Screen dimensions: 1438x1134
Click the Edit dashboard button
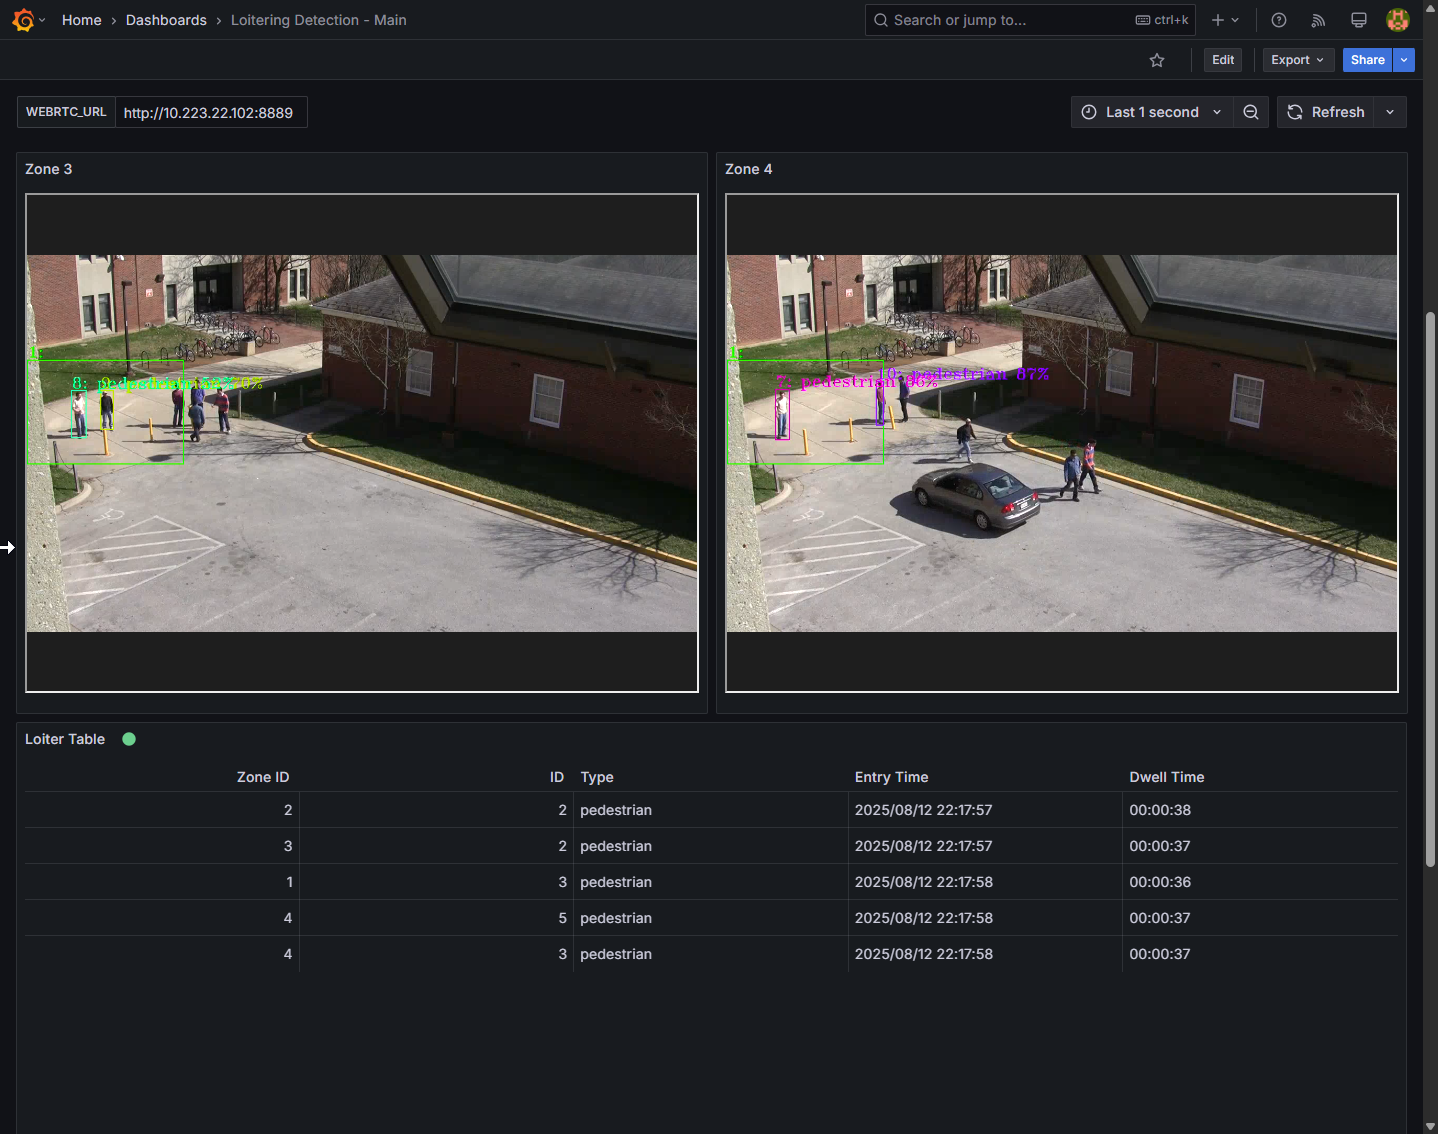click(1223, 60)
